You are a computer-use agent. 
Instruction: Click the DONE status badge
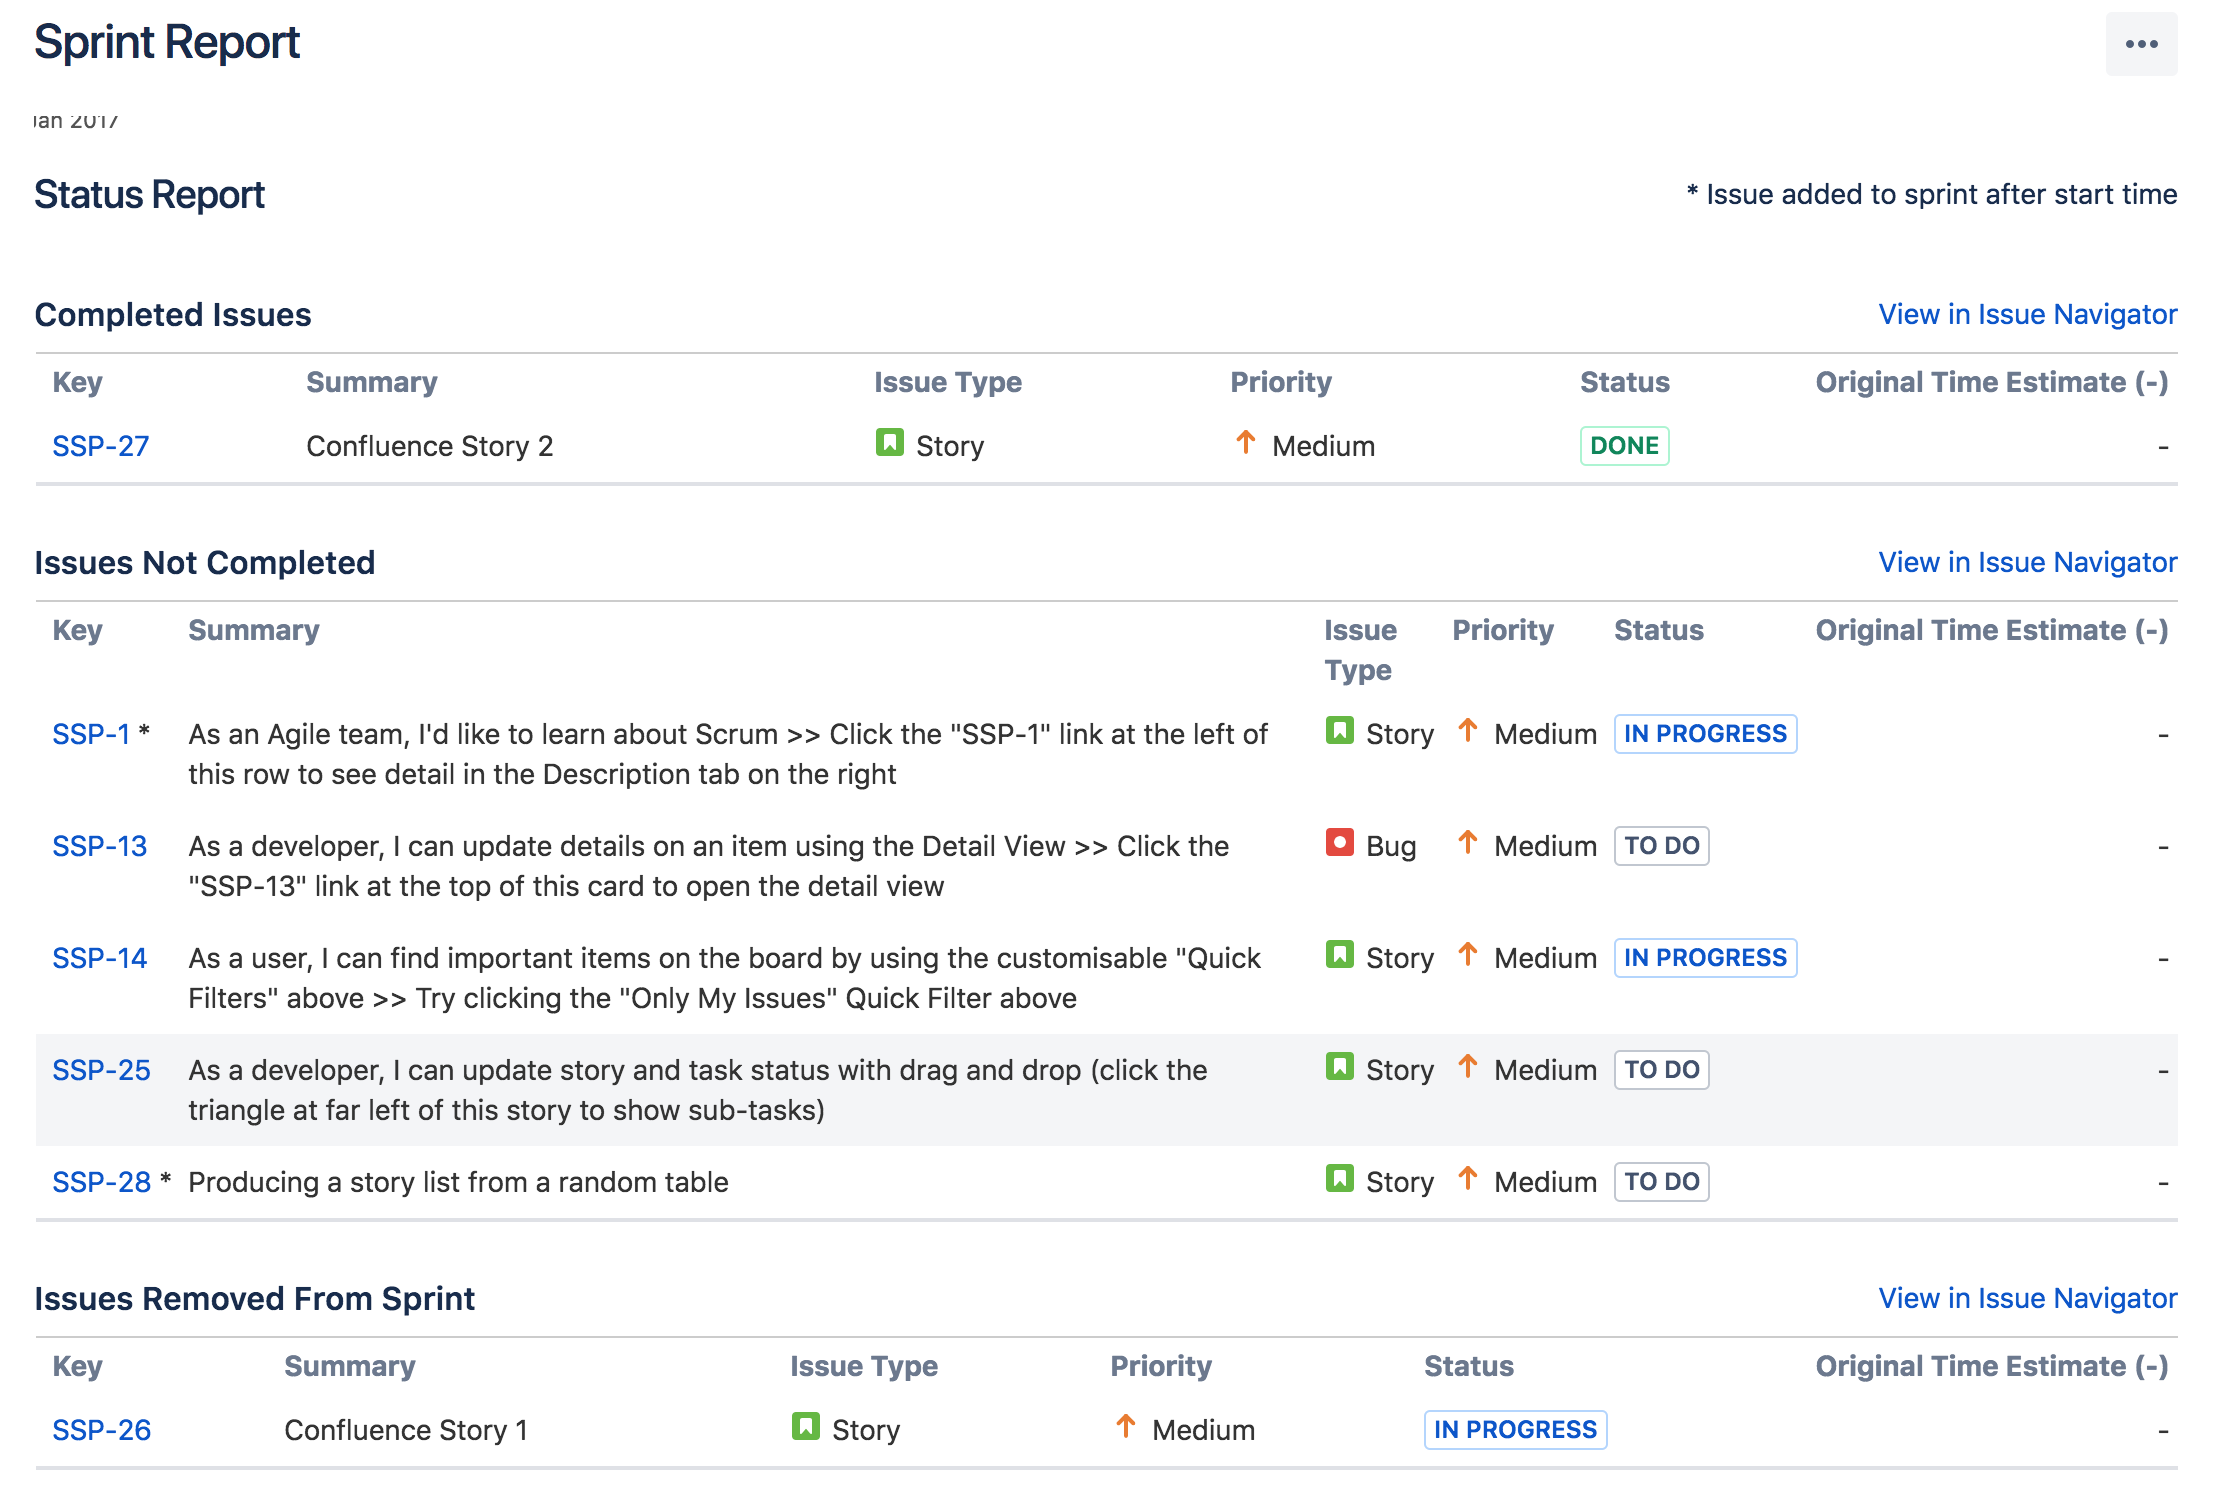click(1623, 446)
